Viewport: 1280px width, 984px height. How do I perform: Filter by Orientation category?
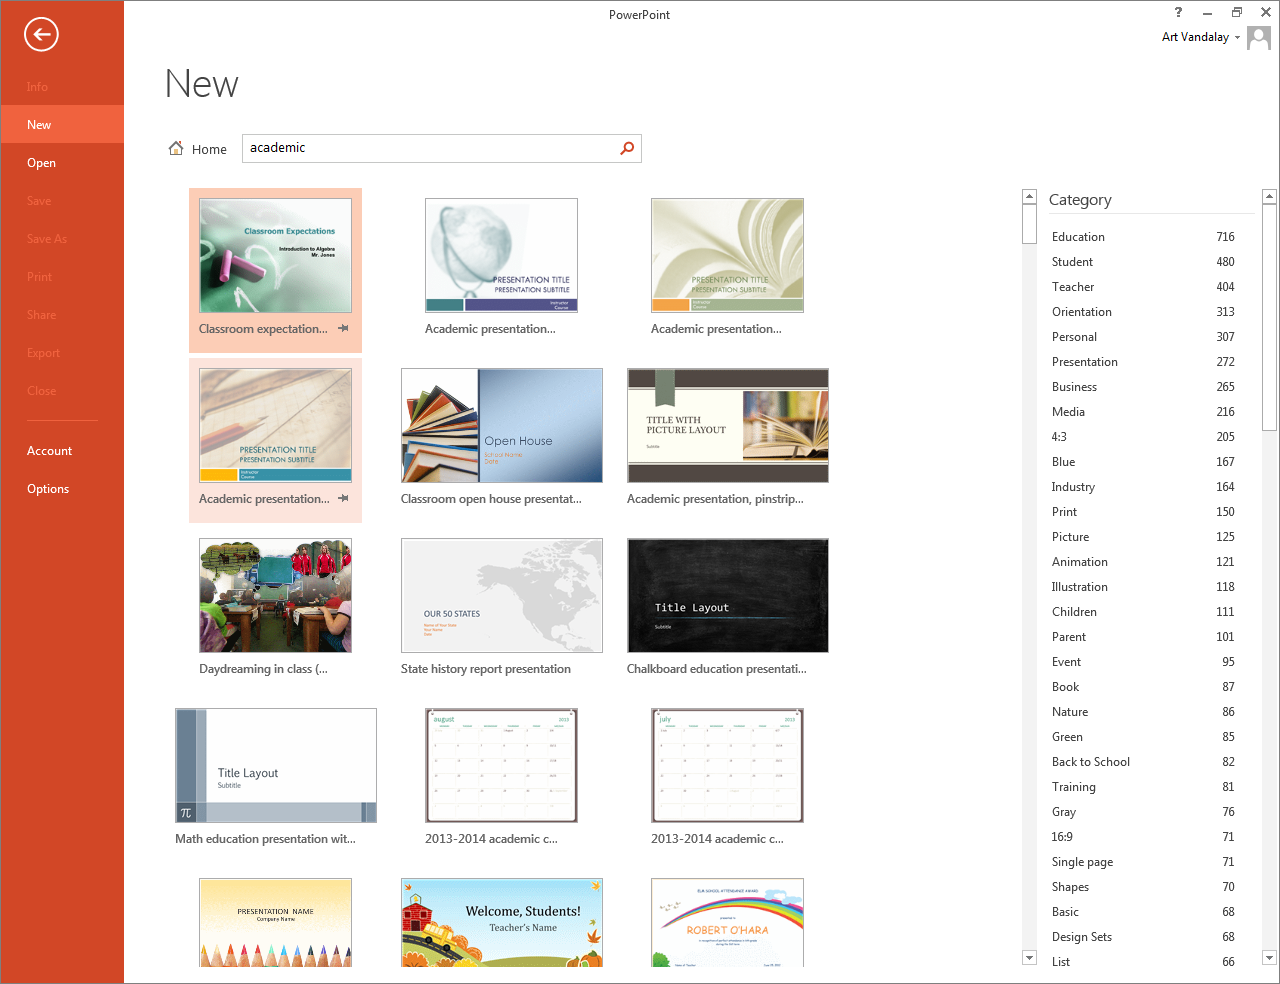pos(1143,312)
